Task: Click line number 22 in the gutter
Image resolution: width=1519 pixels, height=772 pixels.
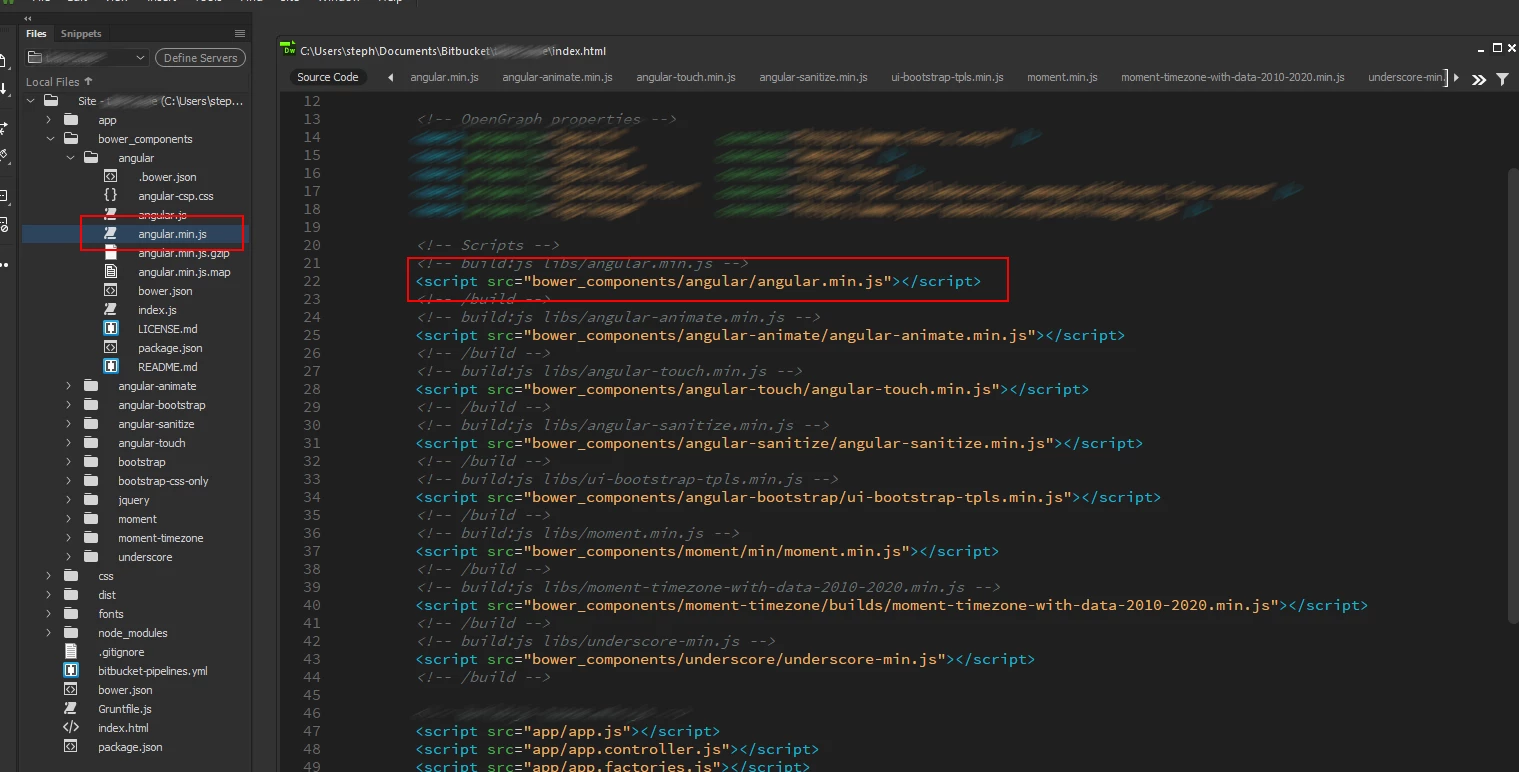Action: tap(311, 281)
